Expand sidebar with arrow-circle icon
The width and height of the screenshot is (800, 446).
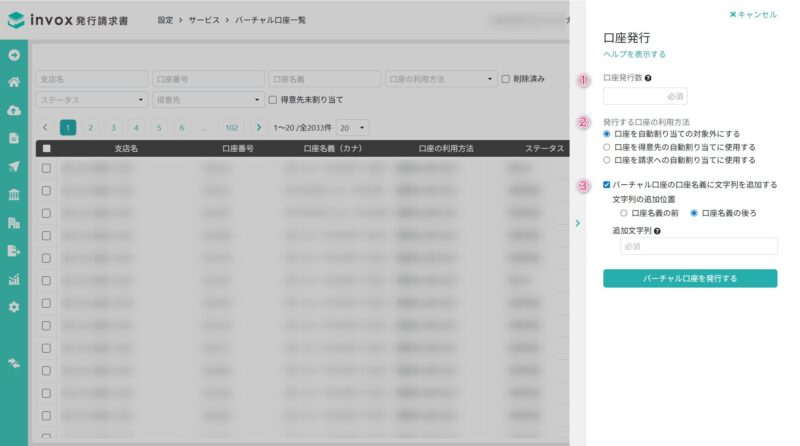click(14, 55)
